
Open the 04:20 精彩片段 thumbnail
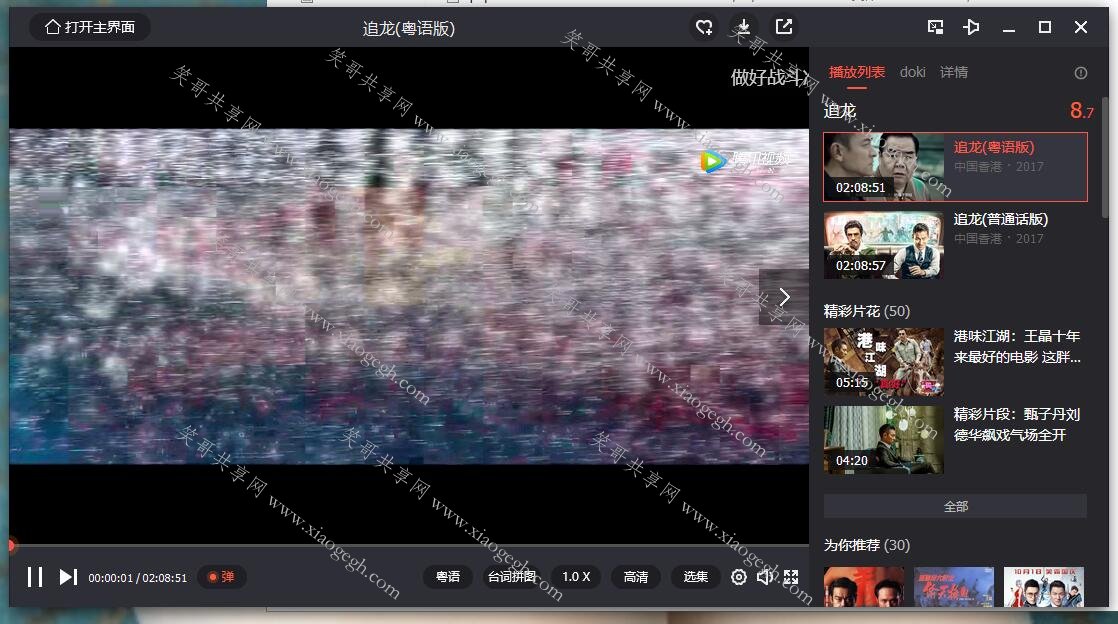884,440
